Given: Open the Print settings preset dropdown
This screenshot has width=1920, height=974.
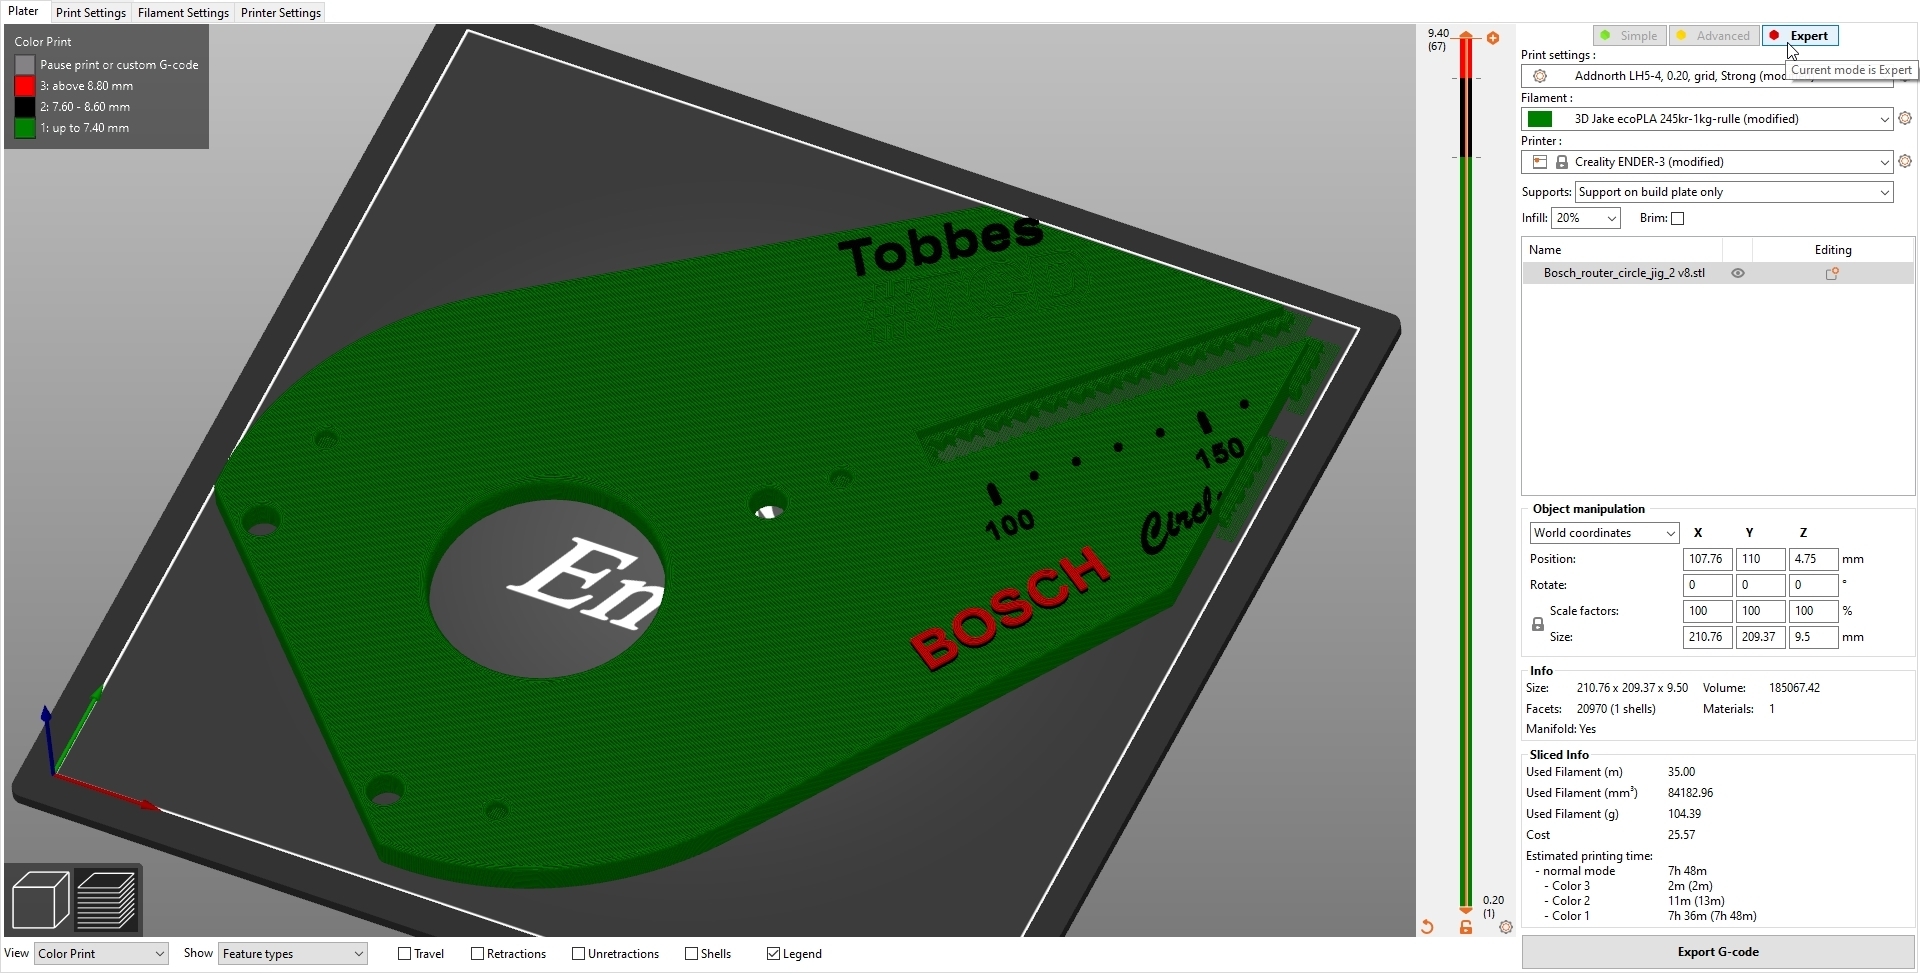Looking at the screenshot, I should coord(1707,76).
